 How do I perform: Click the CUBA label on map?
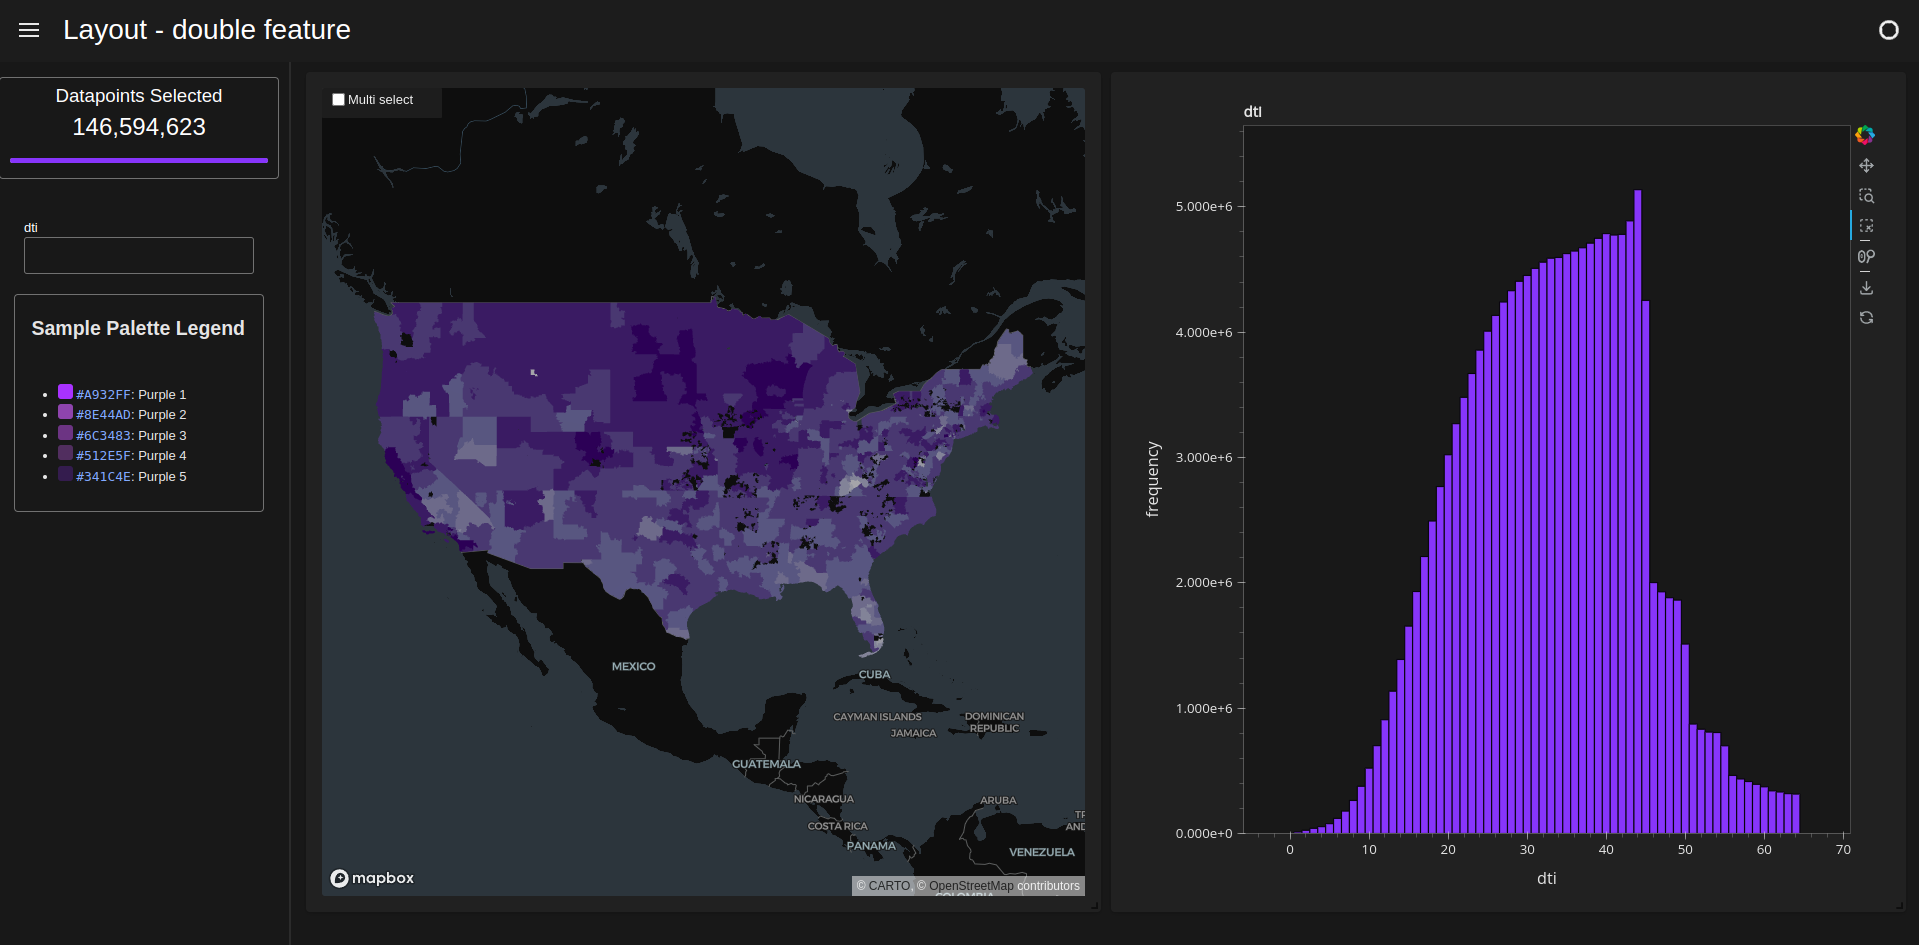click(874, 675)
